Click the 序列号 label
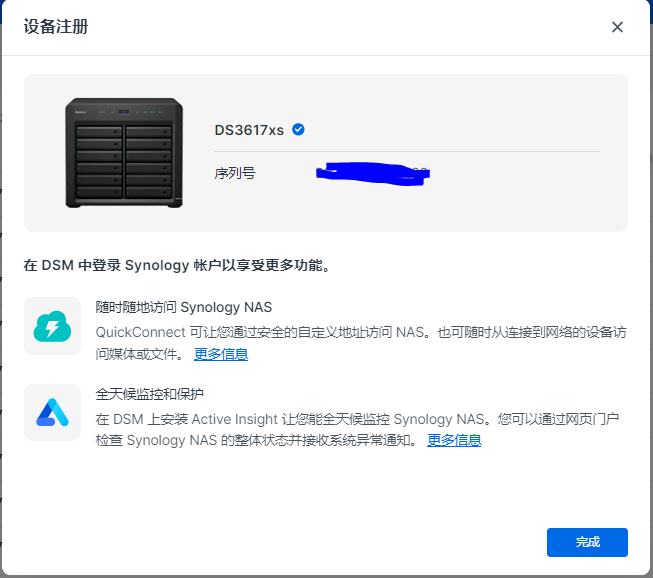This screenshot has height=578, width=653. (x=235, y=173)
